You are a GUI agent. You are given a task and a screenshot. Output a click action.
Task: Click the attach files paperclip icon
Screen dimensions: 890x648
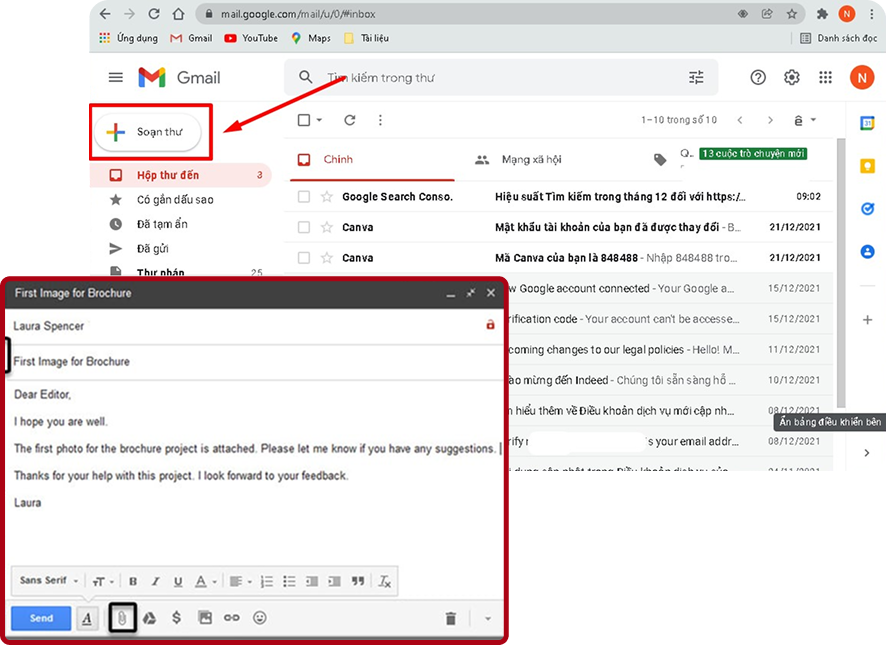[x=122, y=618]
